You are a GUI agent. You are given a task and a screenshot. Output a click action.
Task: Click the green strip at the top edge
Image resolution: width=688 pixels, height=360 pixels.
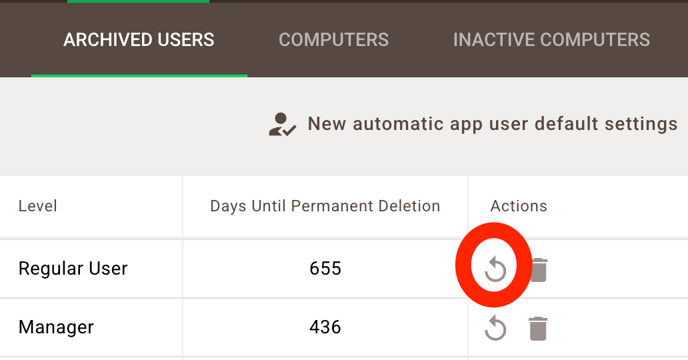tap(138, 1)
